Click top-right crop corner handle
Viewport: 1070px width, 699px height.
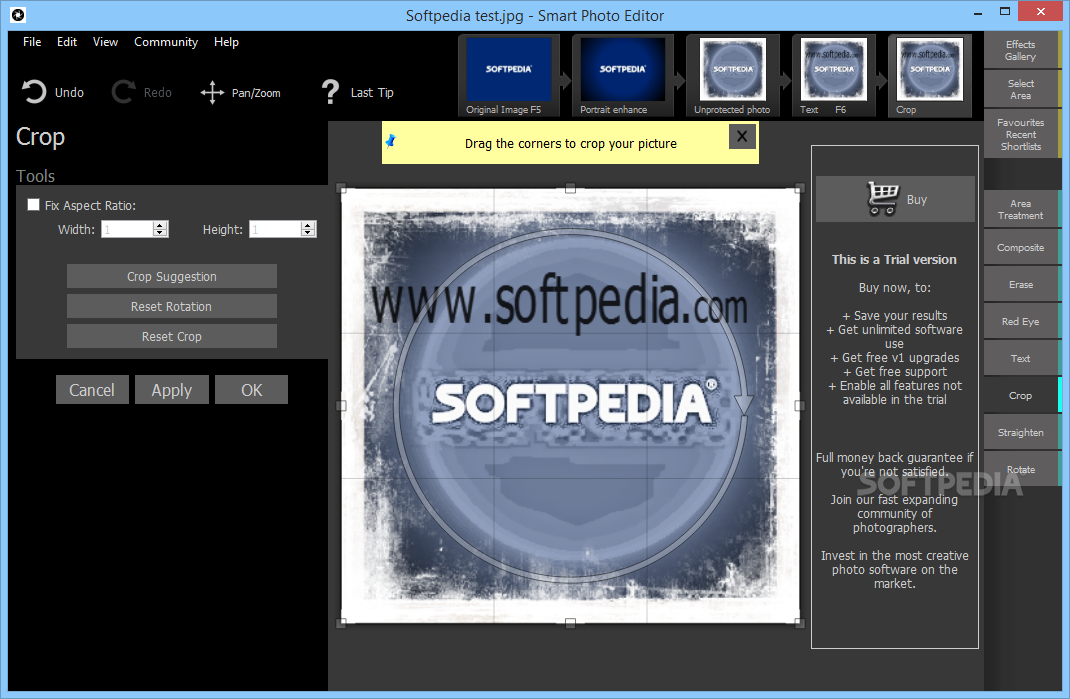click(x=799, y=188)
